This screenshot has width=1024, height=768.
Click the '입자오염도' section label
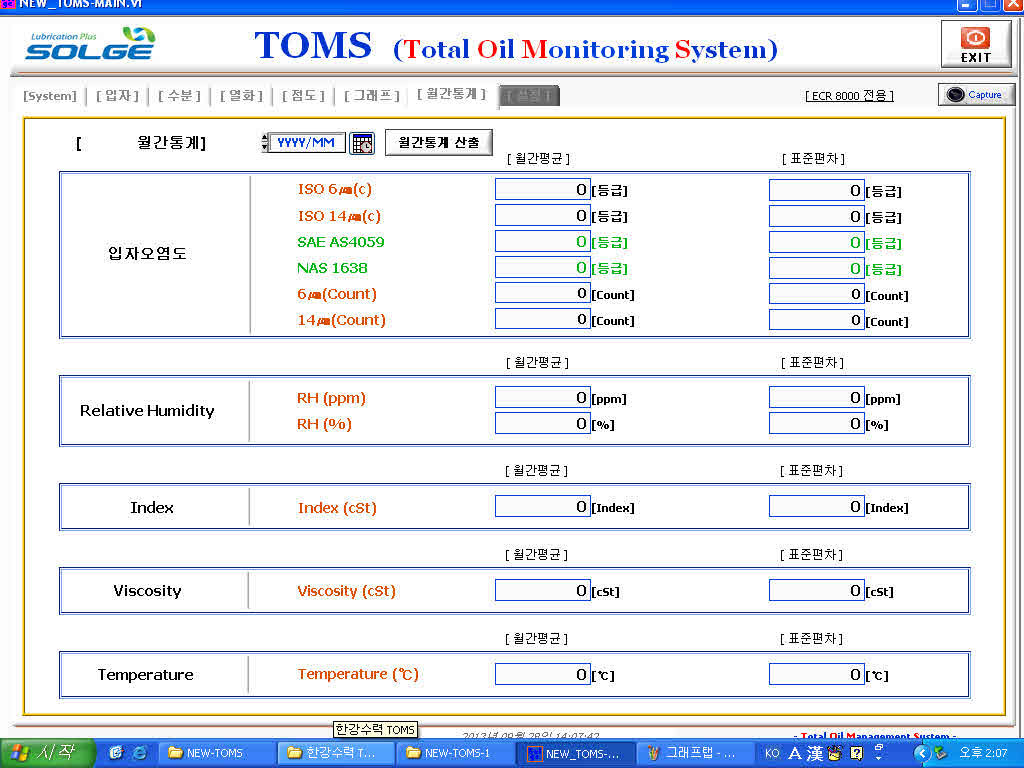pyautogui.click(x=147, y=253)
